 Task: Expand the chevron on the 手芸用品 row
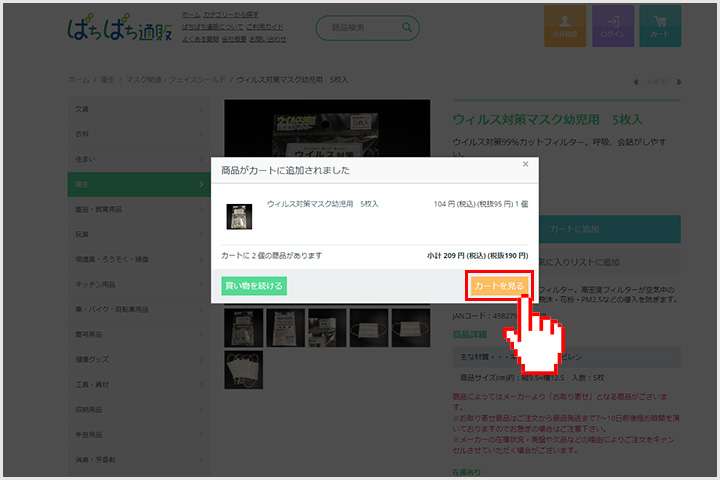[201, 435]
